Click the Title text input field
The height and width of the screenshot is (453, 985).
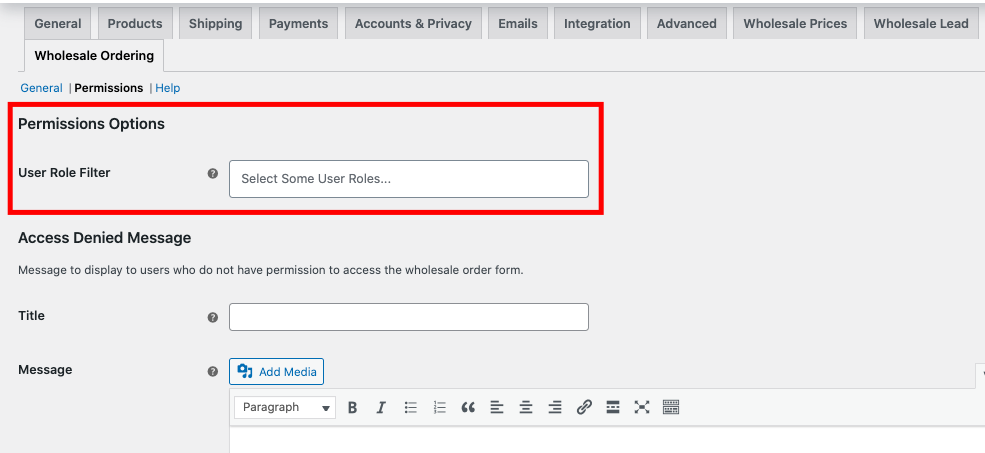[x=408, y=317]
